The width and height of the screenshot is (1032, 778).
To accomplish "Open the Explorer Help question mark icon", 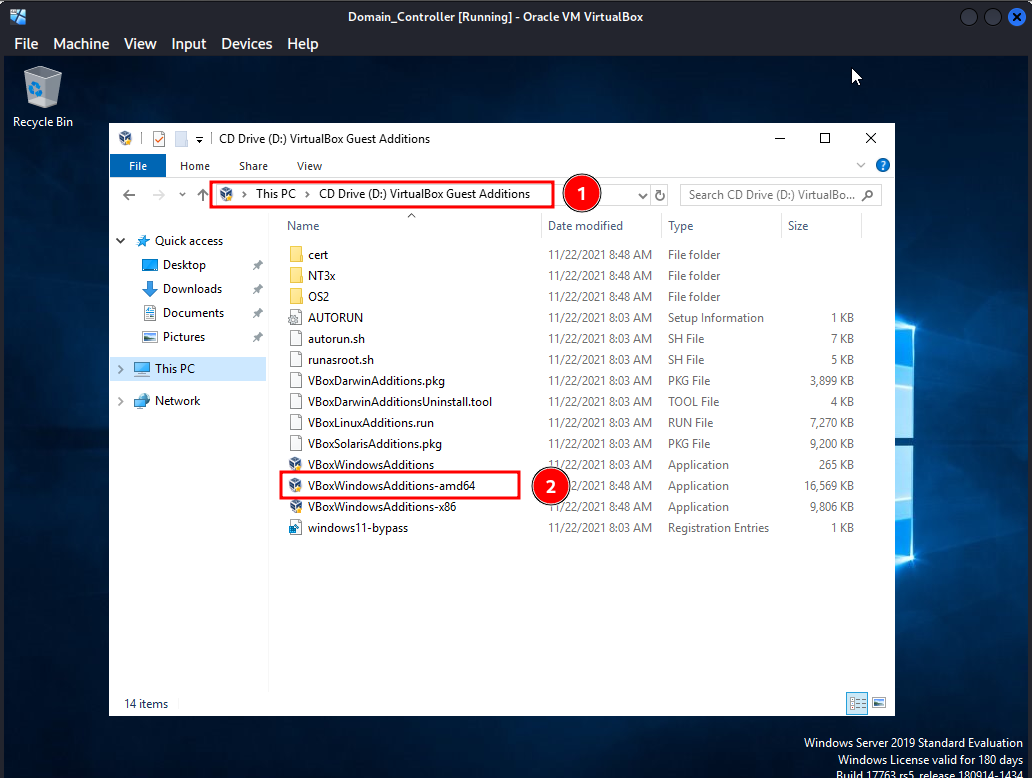I will point(883,165).
